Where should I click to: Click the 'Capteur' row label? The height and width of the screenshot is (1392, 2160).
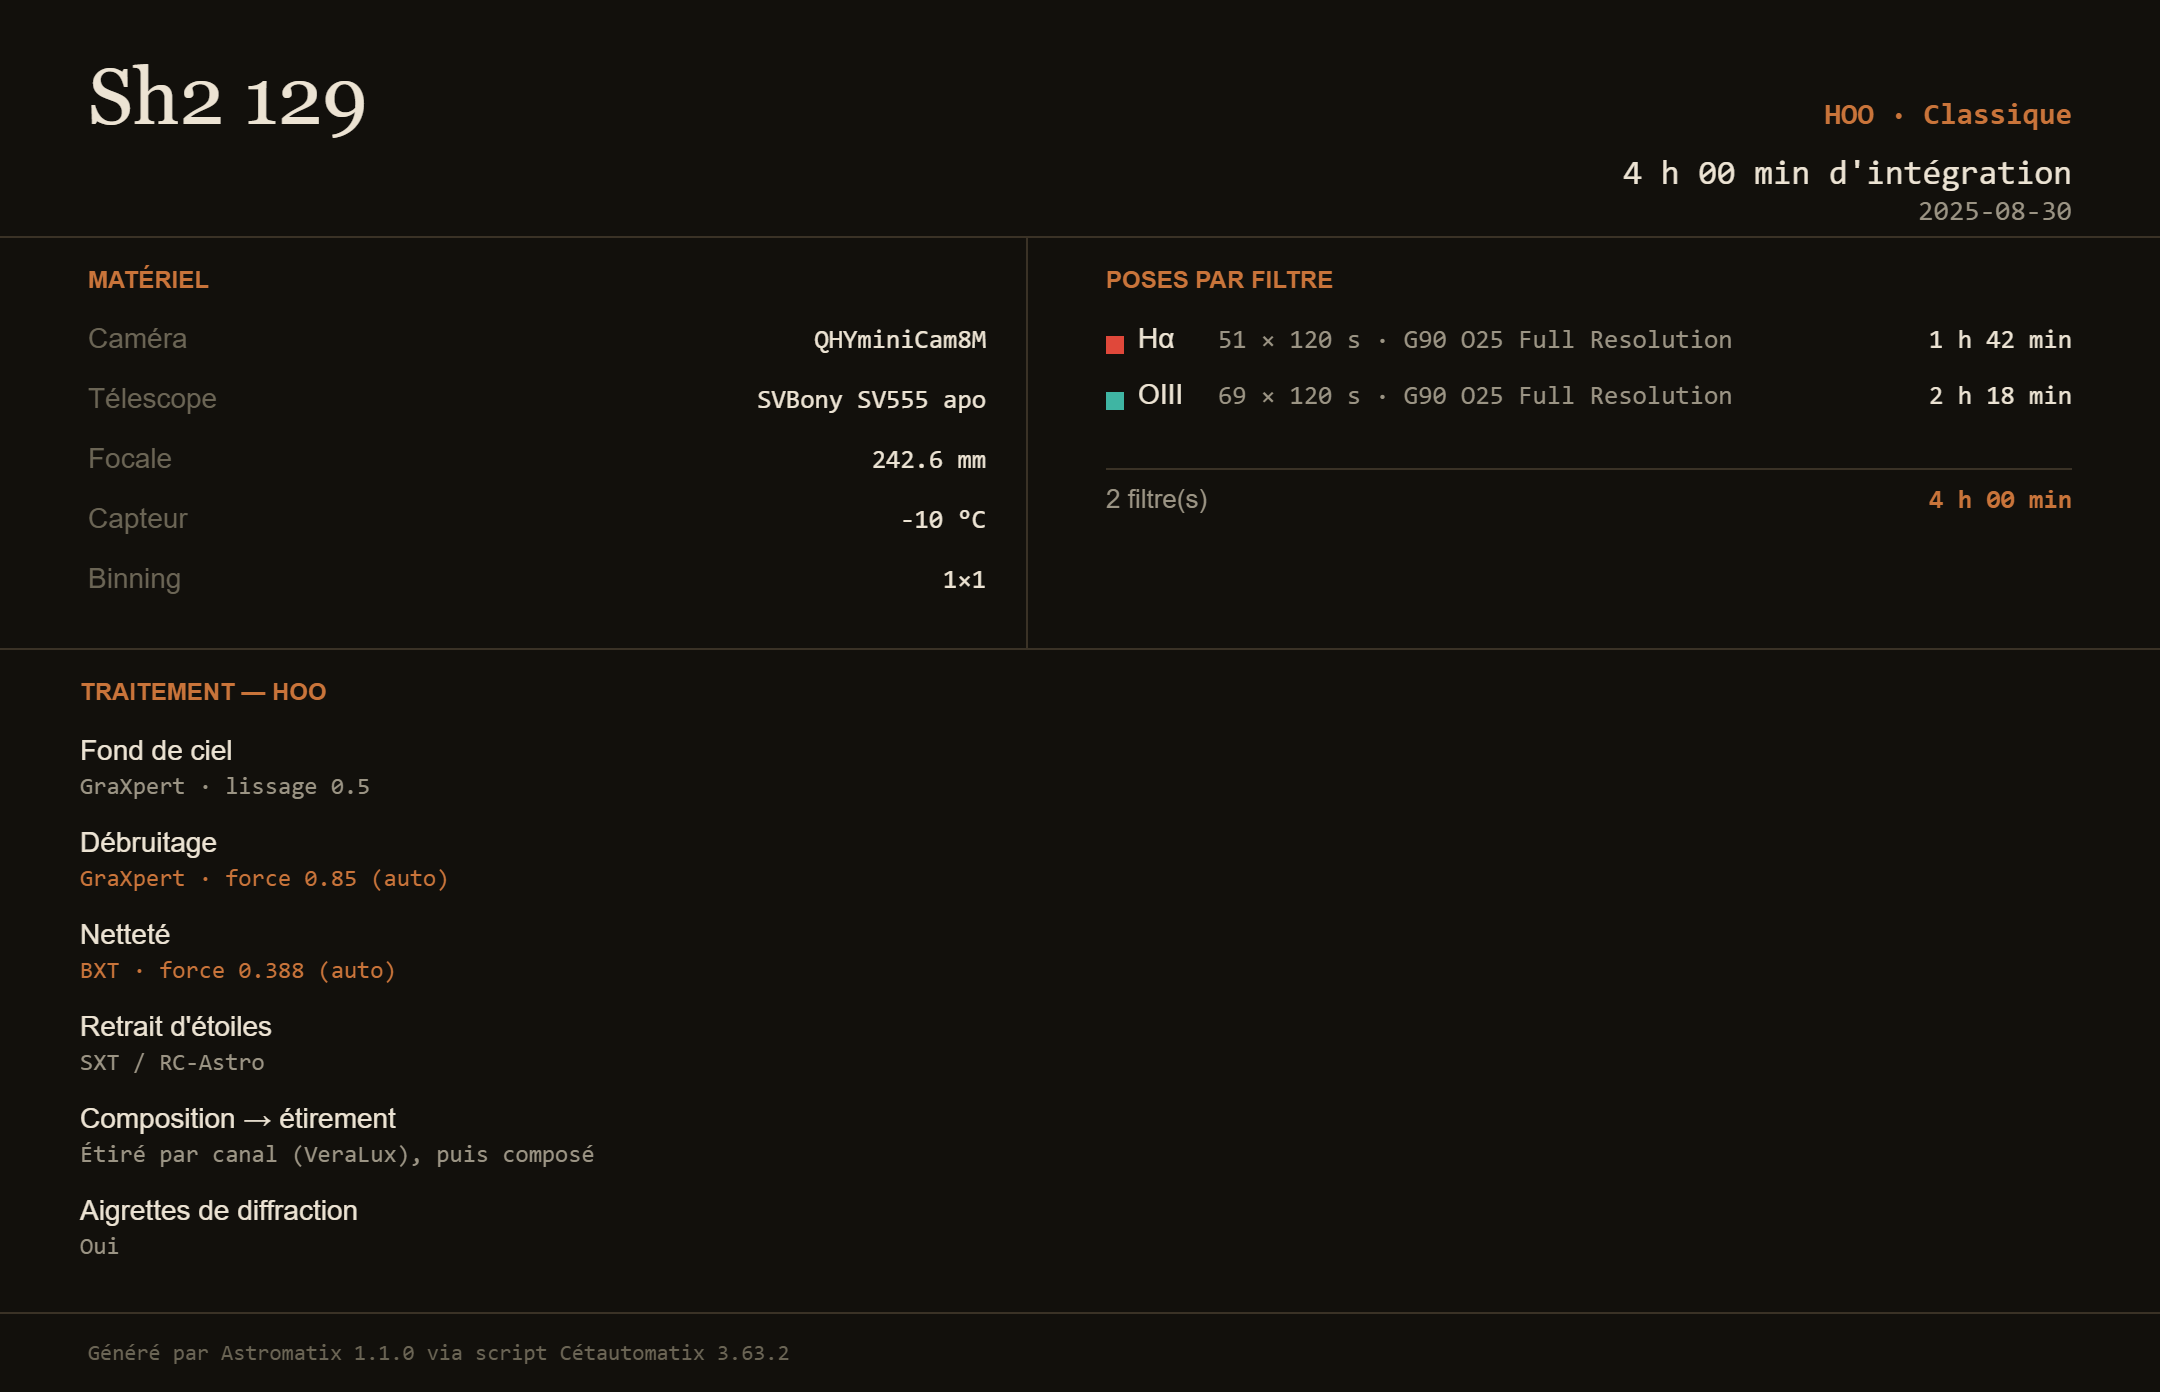coord(138,519)
